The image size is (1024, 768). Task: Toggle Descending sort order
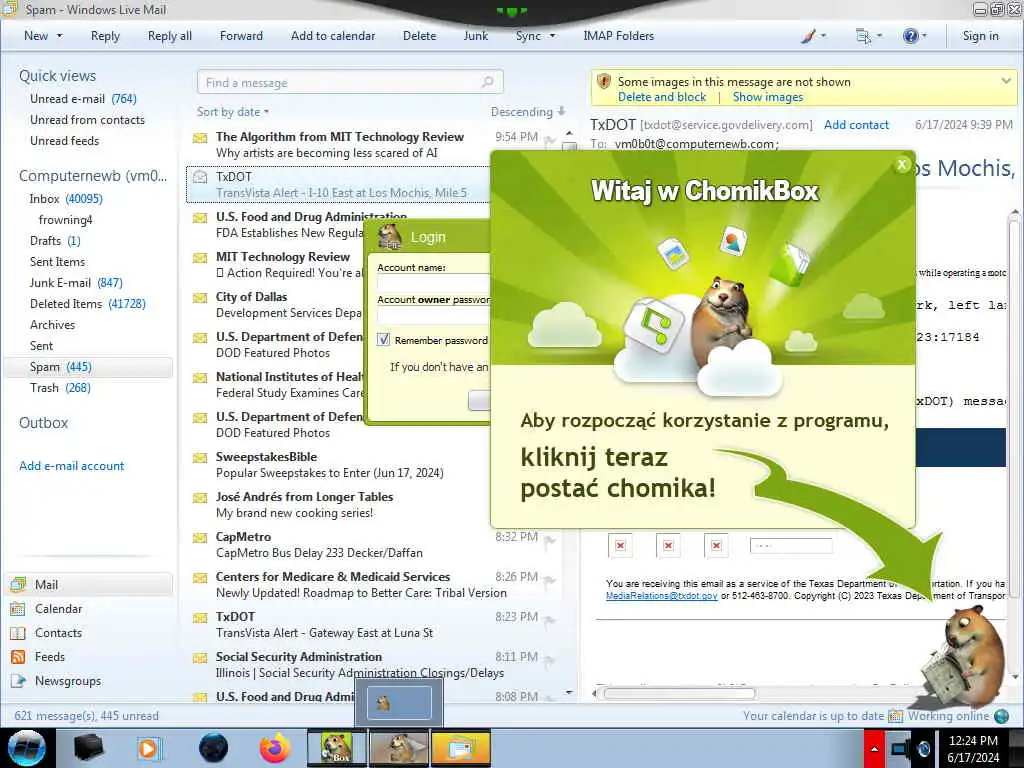tap(528, 112)
